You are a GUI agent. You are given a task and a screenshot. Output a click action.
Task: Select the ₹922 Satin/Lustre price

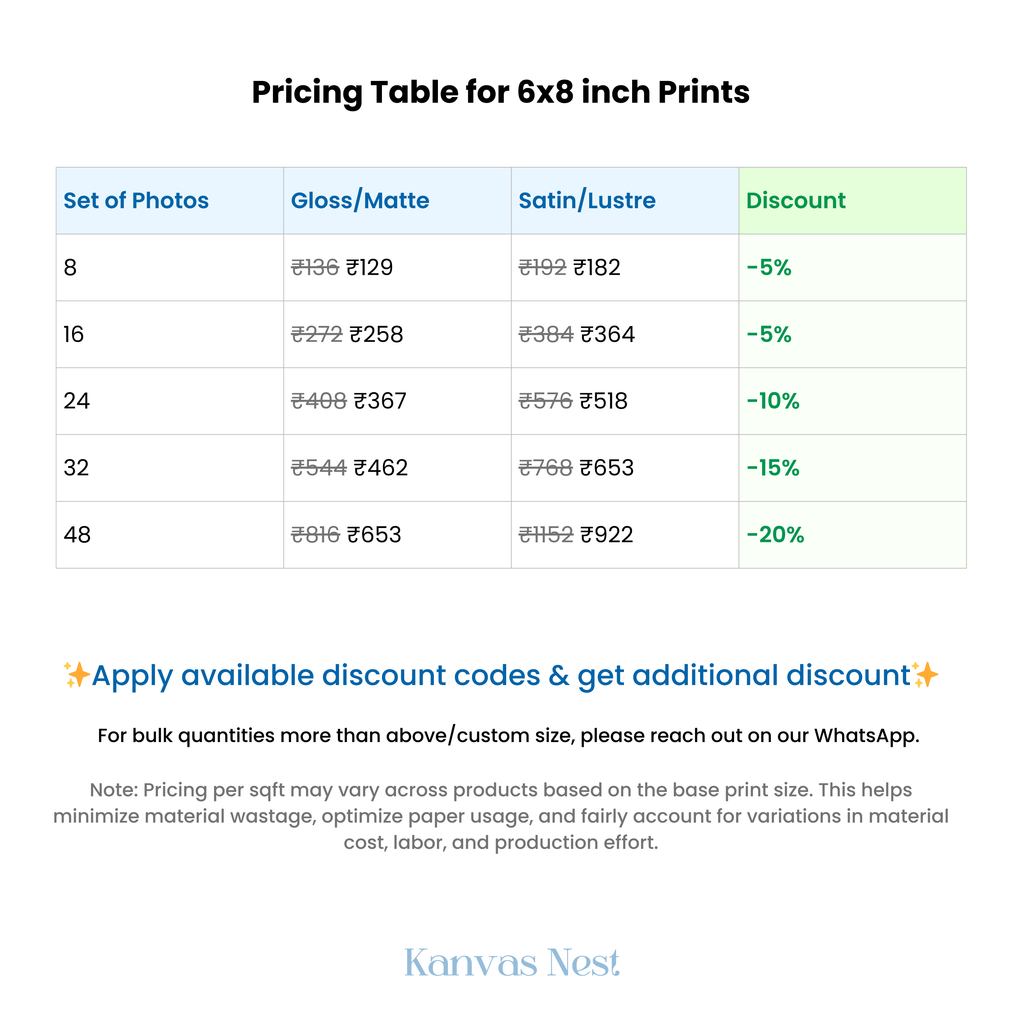click(x=607, y=534)
